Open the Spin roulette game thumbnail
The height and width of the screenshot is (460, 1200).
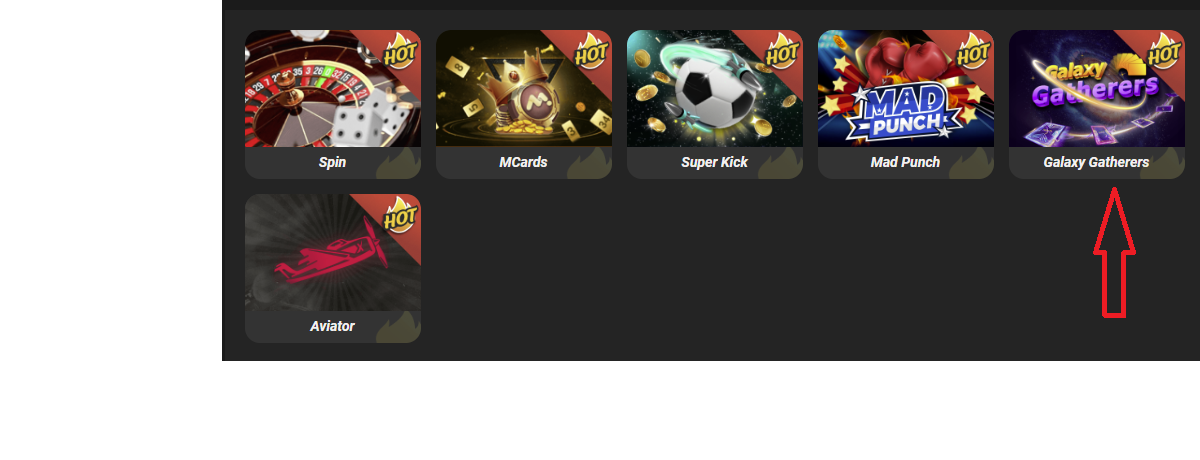point(333,88)
